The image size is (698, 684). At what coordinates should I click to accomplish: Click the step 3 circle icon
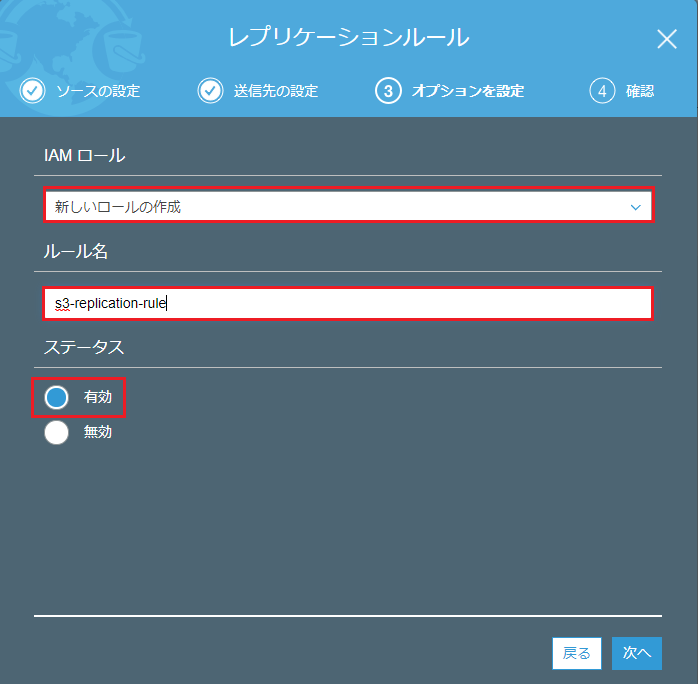[388, 91]
